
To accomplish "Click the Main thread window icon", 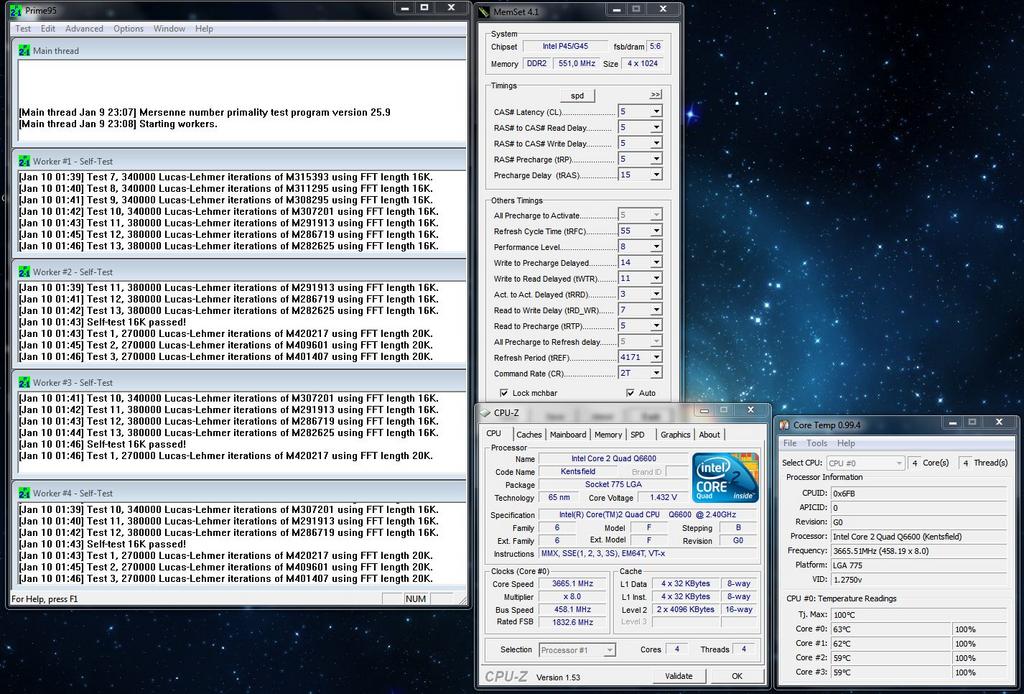I will [x=25, y=50].
